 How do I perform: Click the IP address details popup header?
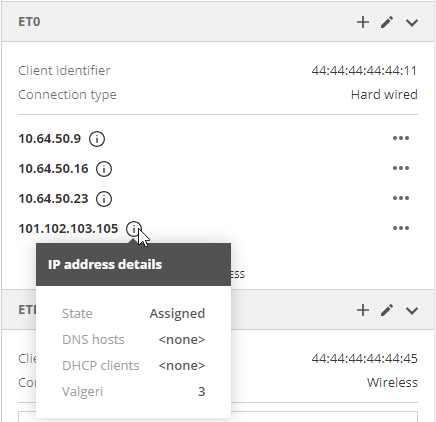pos(133,264)
